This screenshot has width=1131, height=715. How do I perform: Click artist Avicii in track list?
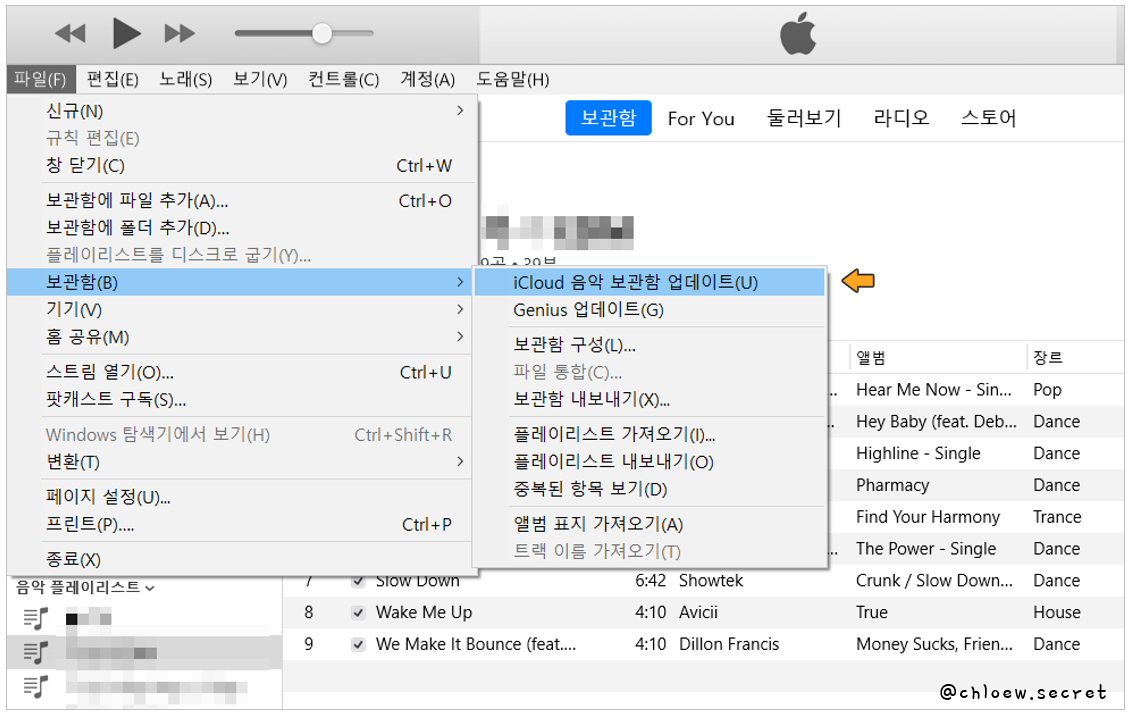pos(698,613)
